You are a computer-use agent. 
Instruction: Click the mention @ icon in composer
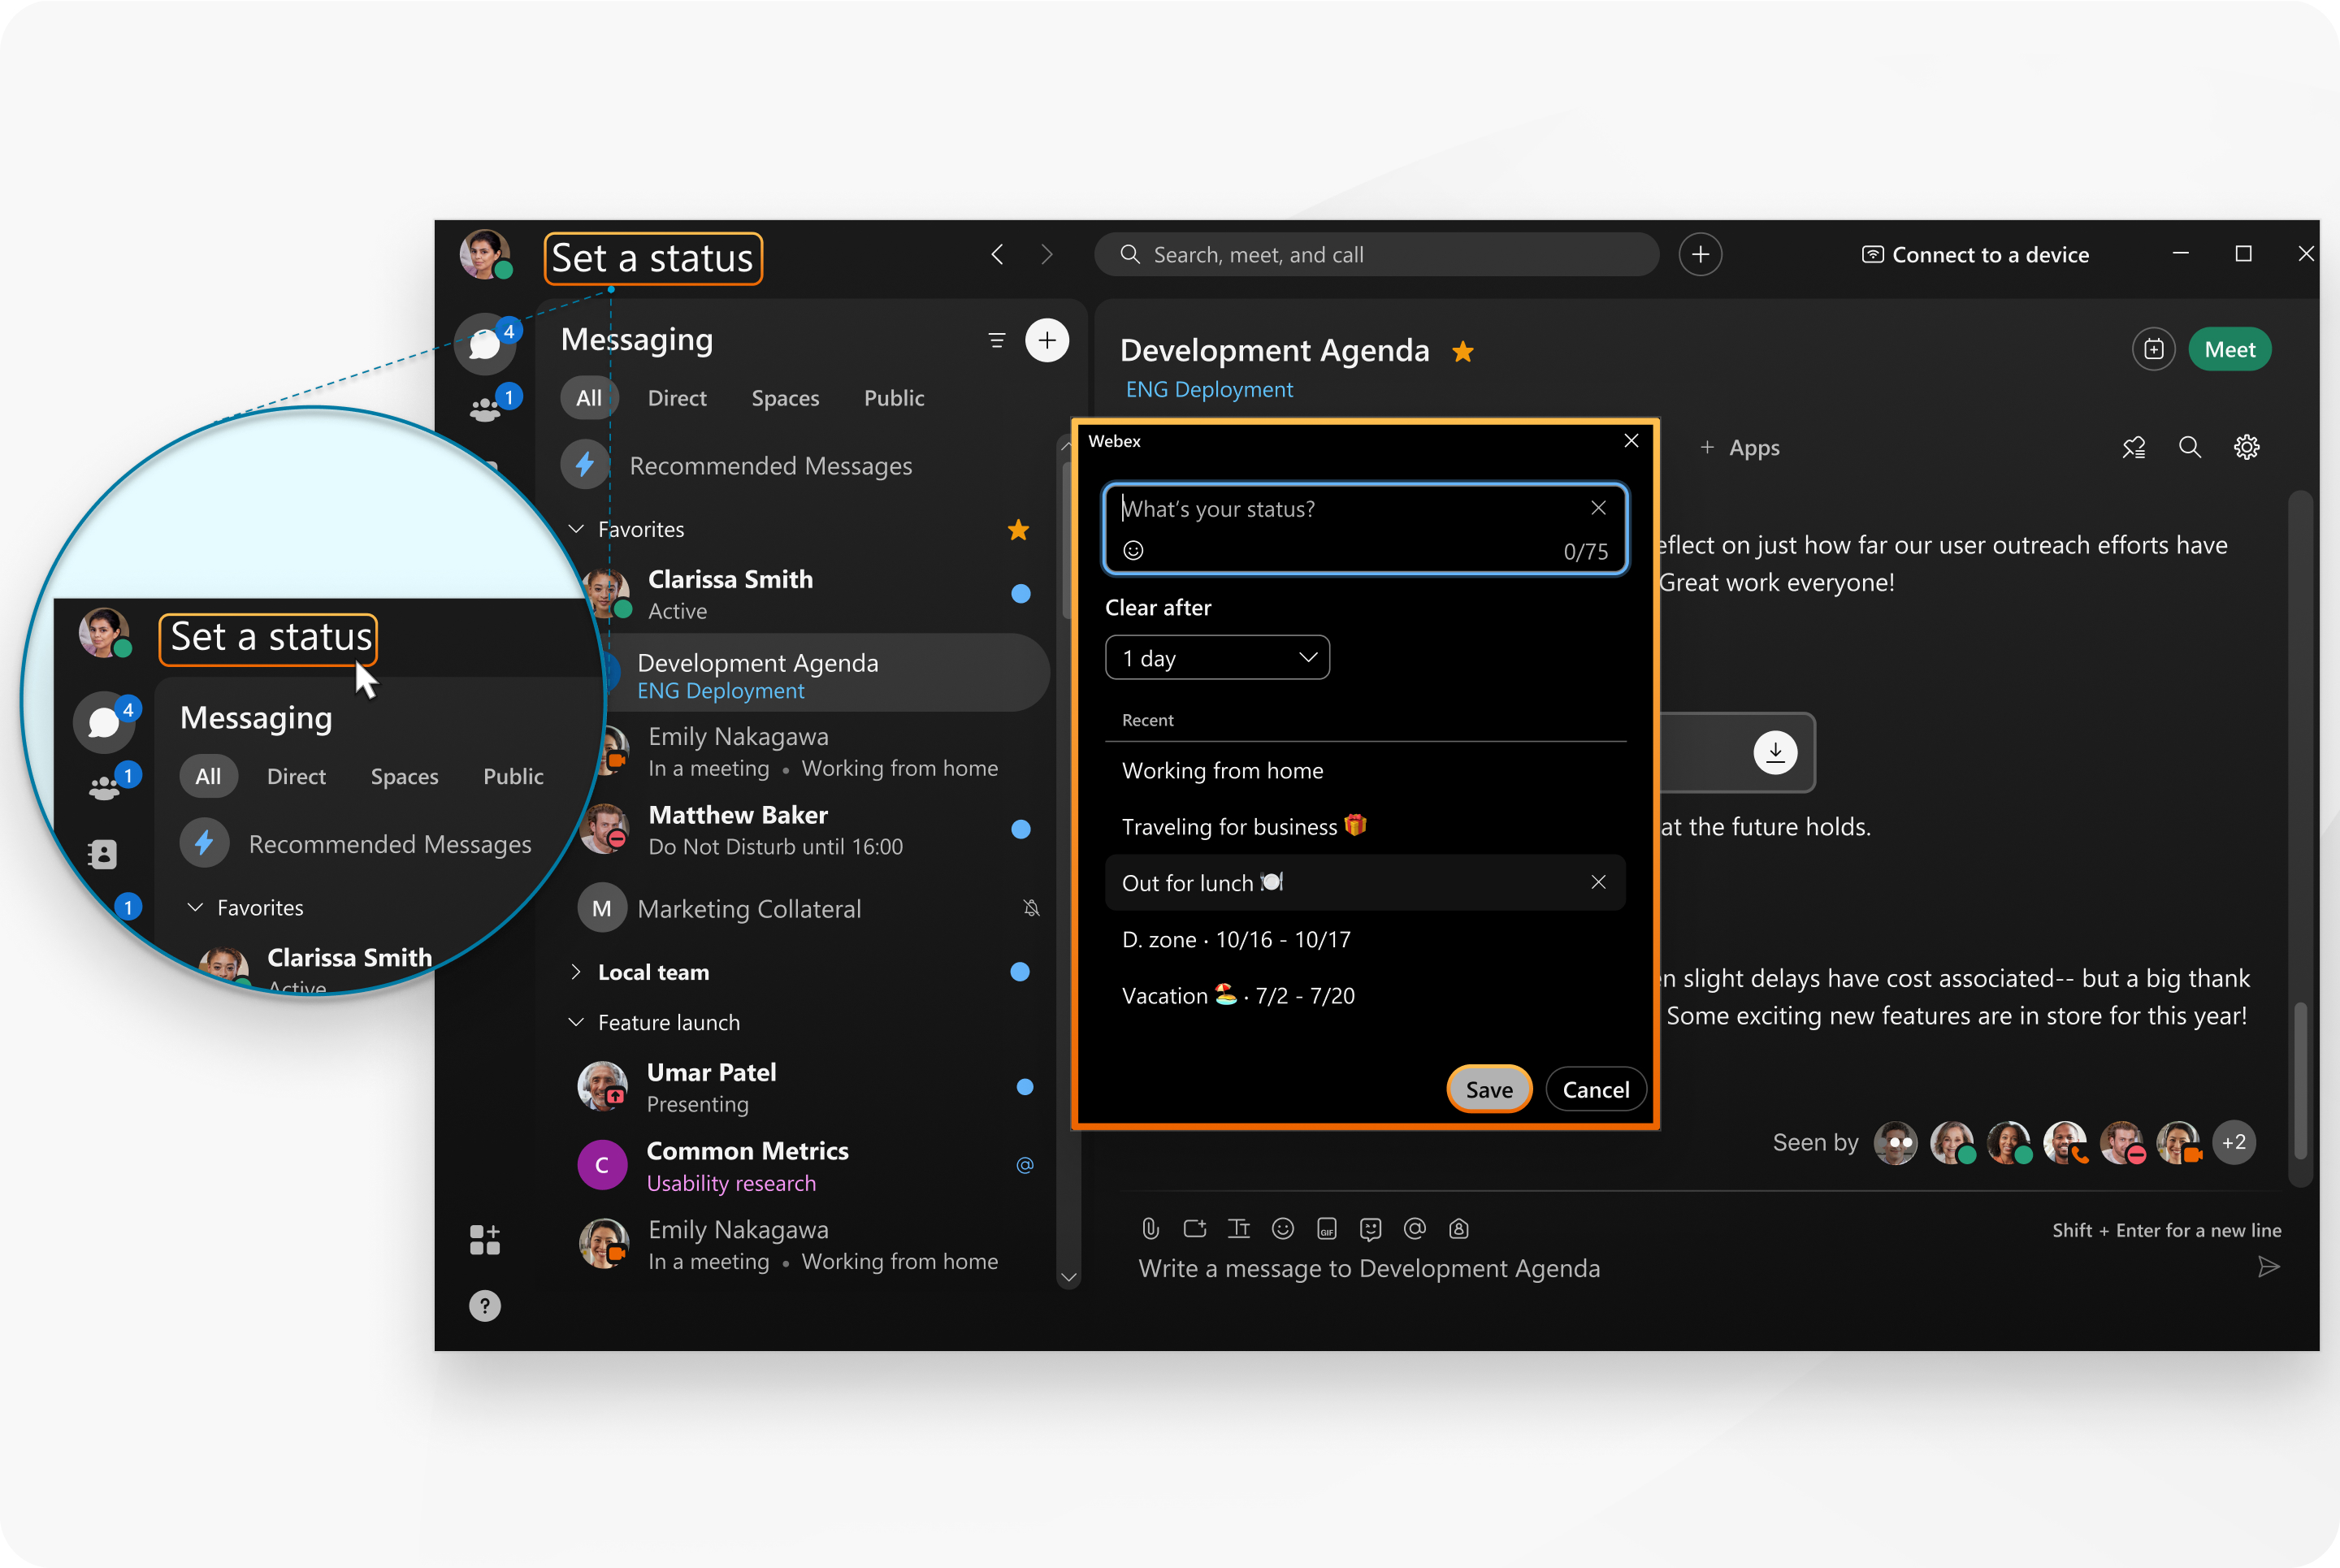1414,1228
